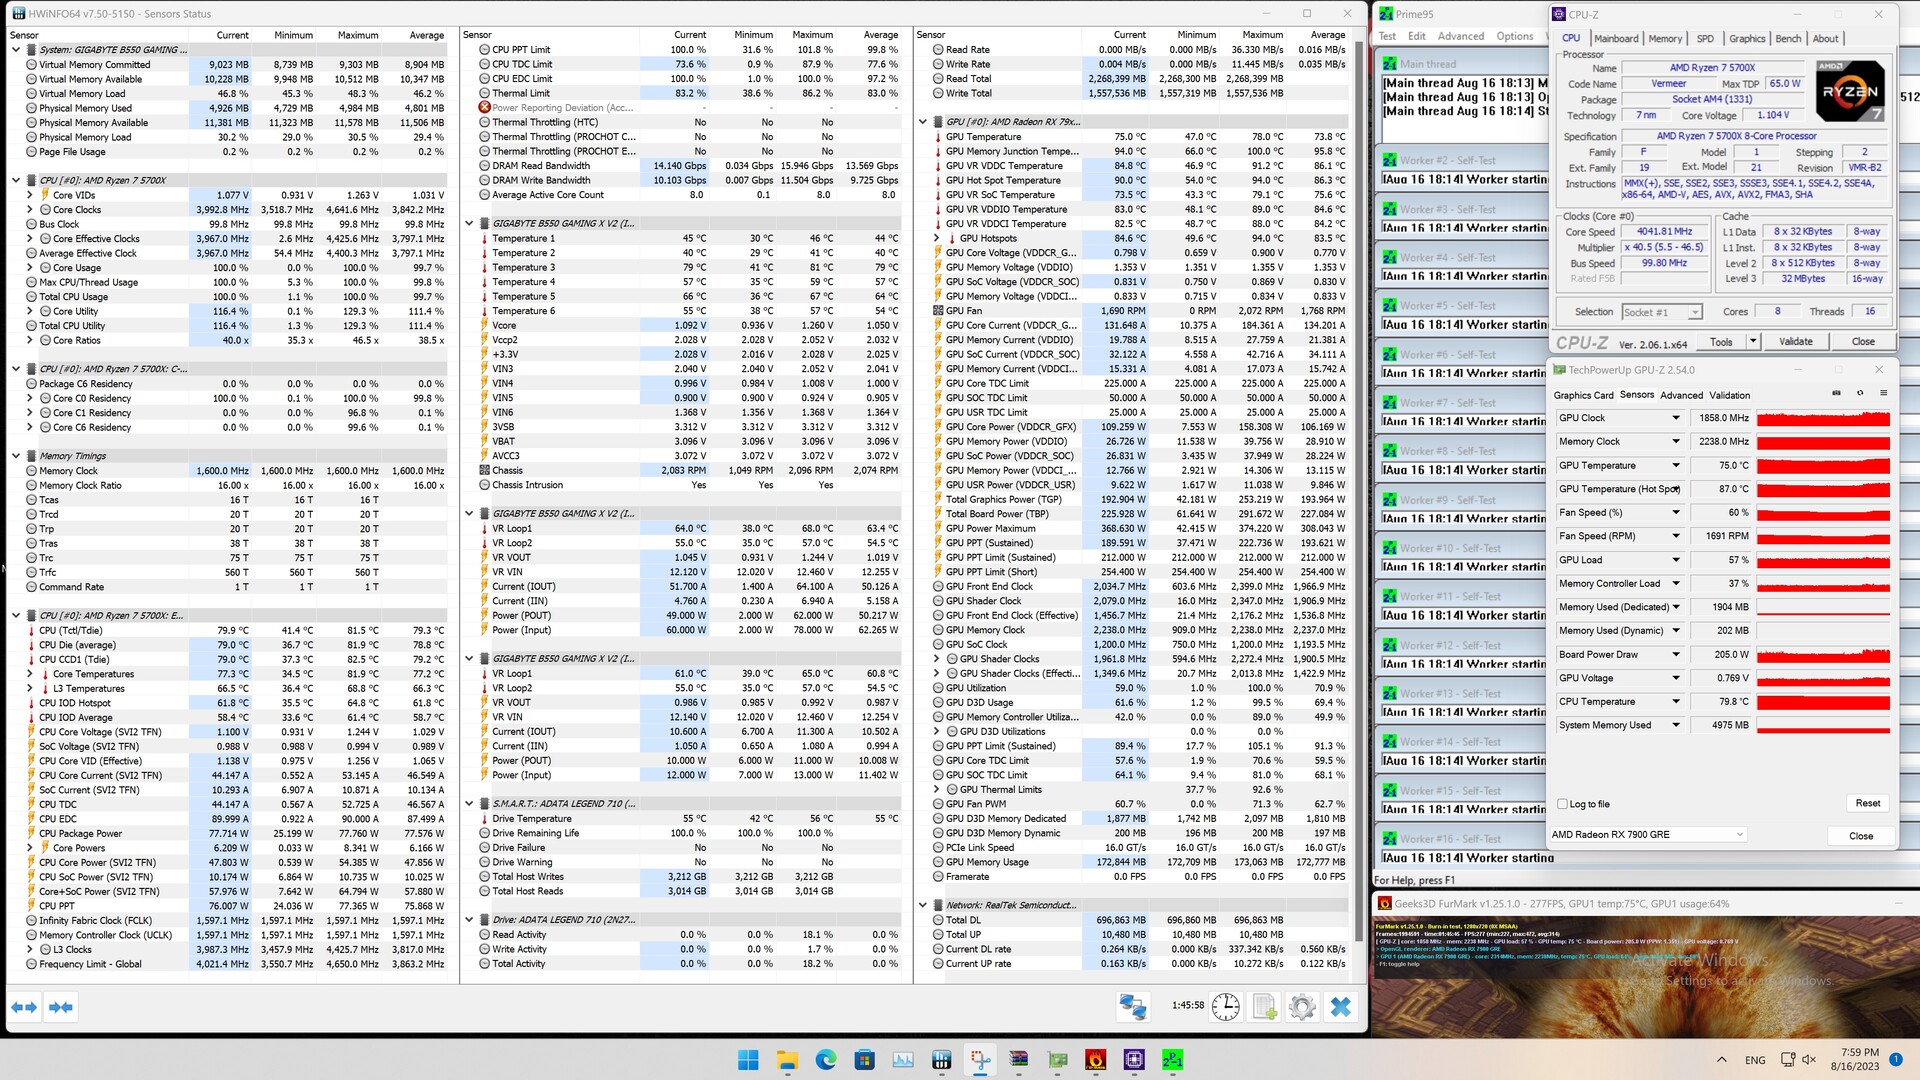The width and height of the screenshot is (1920, 1080).
Task: Reset HWiNFO elapsed-time clock icon
Action: point(1225,1007)
